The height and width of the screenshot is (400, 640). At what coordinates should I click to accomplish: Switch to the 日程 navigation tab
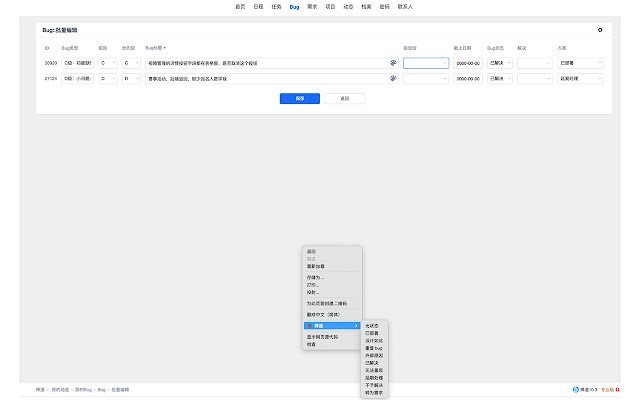coord(258,7)
